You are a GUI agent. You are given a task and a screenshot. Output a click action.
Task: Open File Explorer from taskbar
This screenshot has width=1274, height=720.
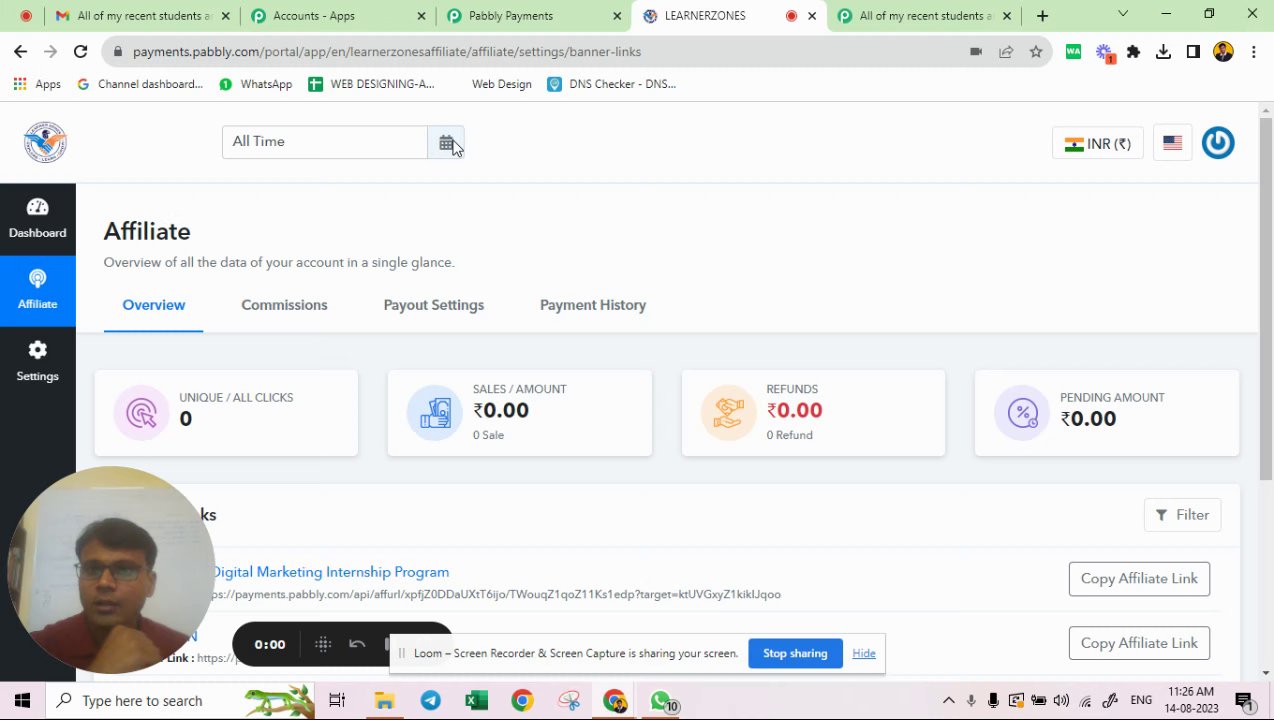384,701
